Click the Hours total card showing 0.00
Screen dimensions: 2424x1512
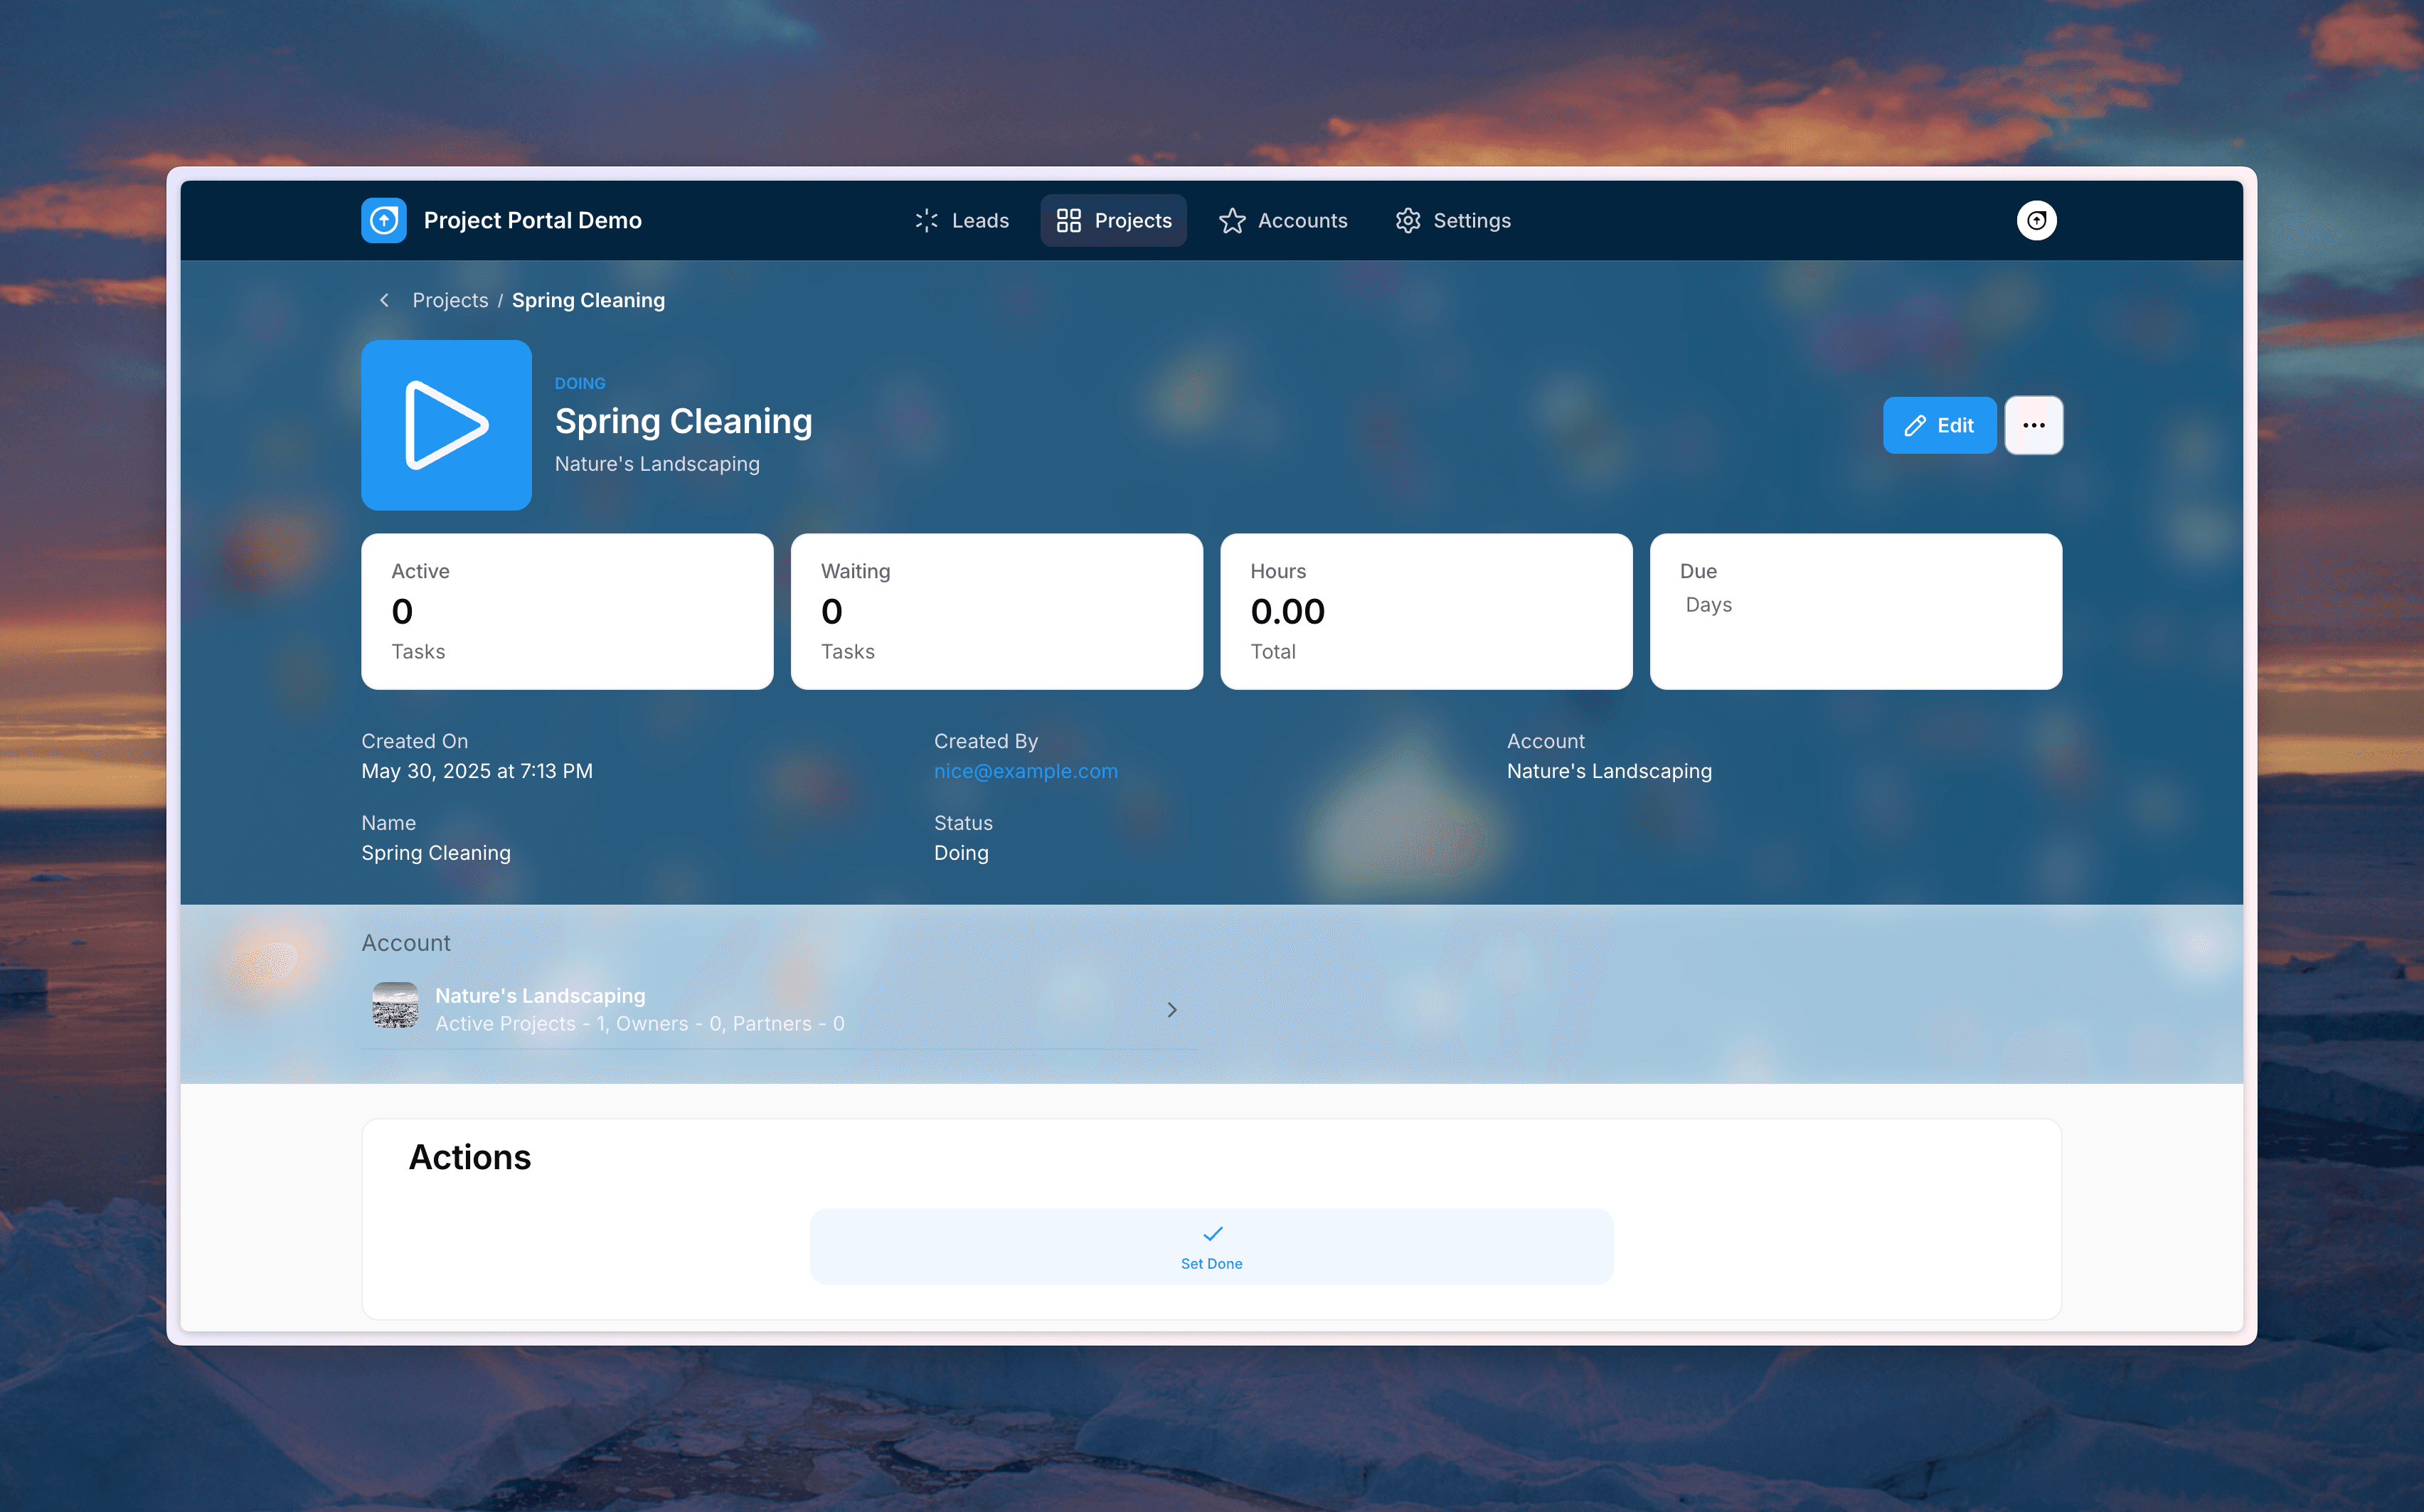click(x=1426, y=611)
